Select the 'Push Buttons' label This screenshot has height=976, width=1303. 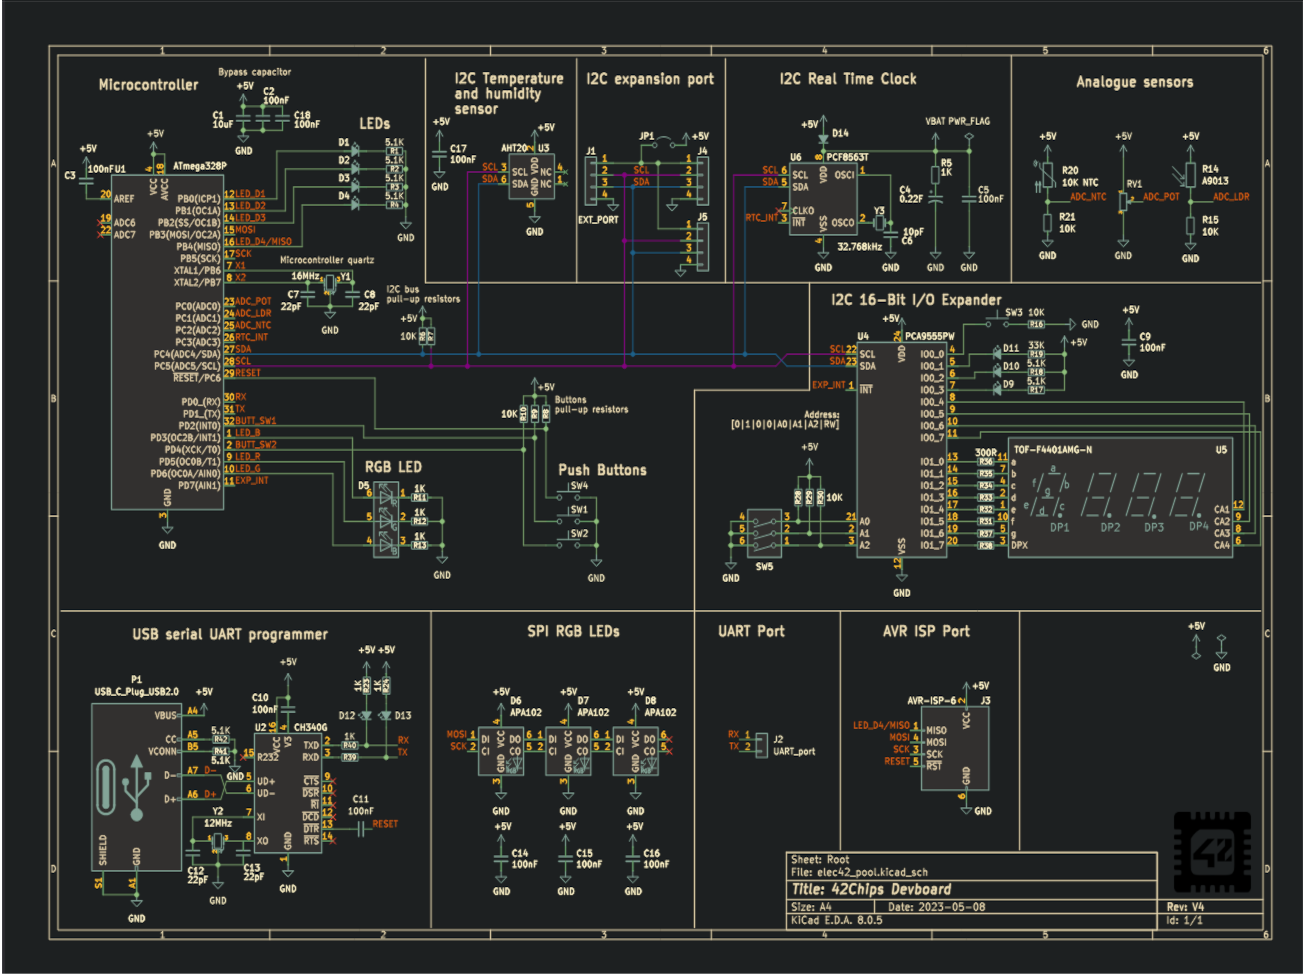[602, 470]
